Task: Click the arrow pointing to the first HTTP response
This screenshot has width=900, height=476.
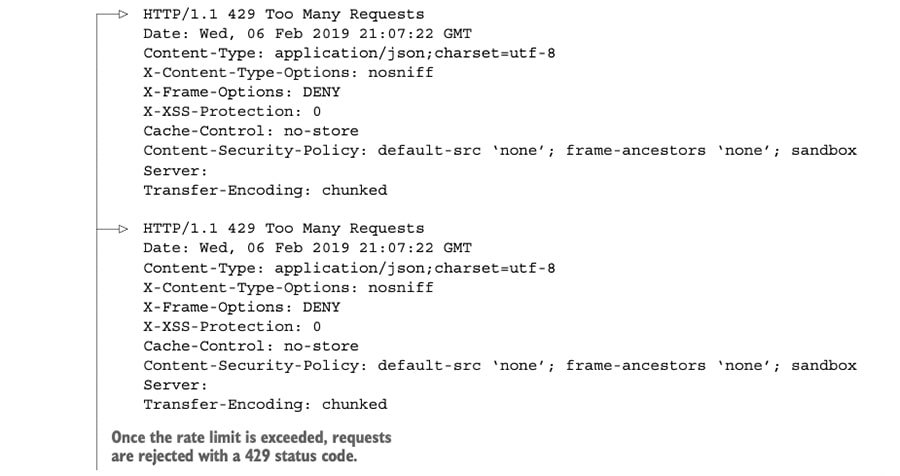Action: (120, 15)
